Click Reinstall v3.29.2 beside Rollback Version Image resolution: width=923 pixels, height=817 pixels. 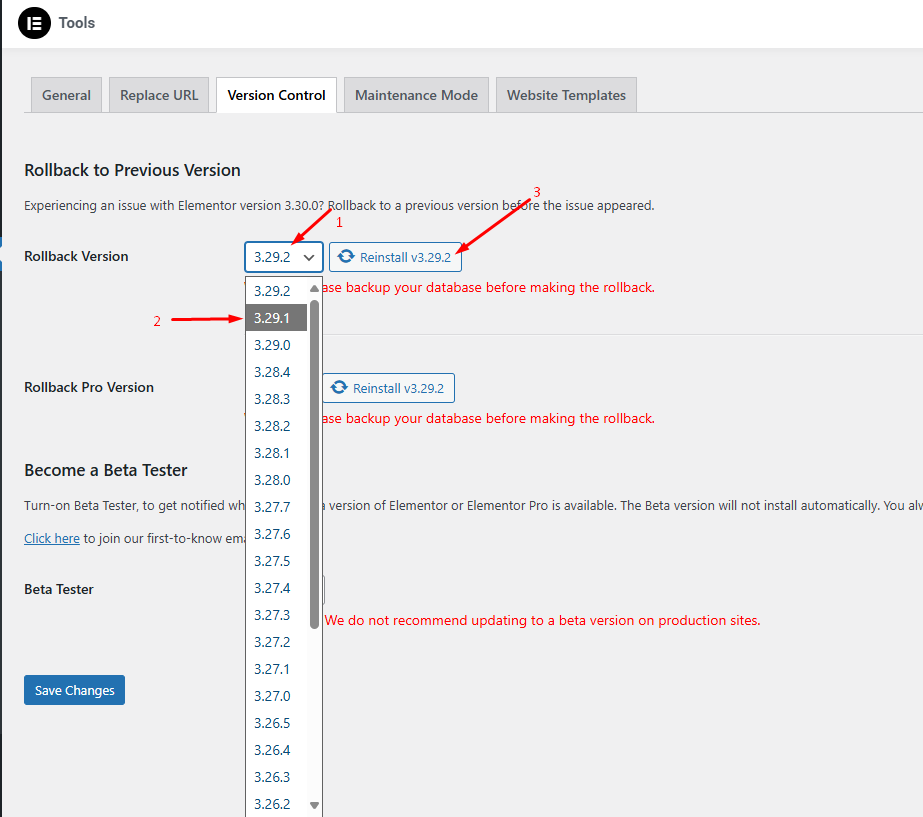click(395, 257)
